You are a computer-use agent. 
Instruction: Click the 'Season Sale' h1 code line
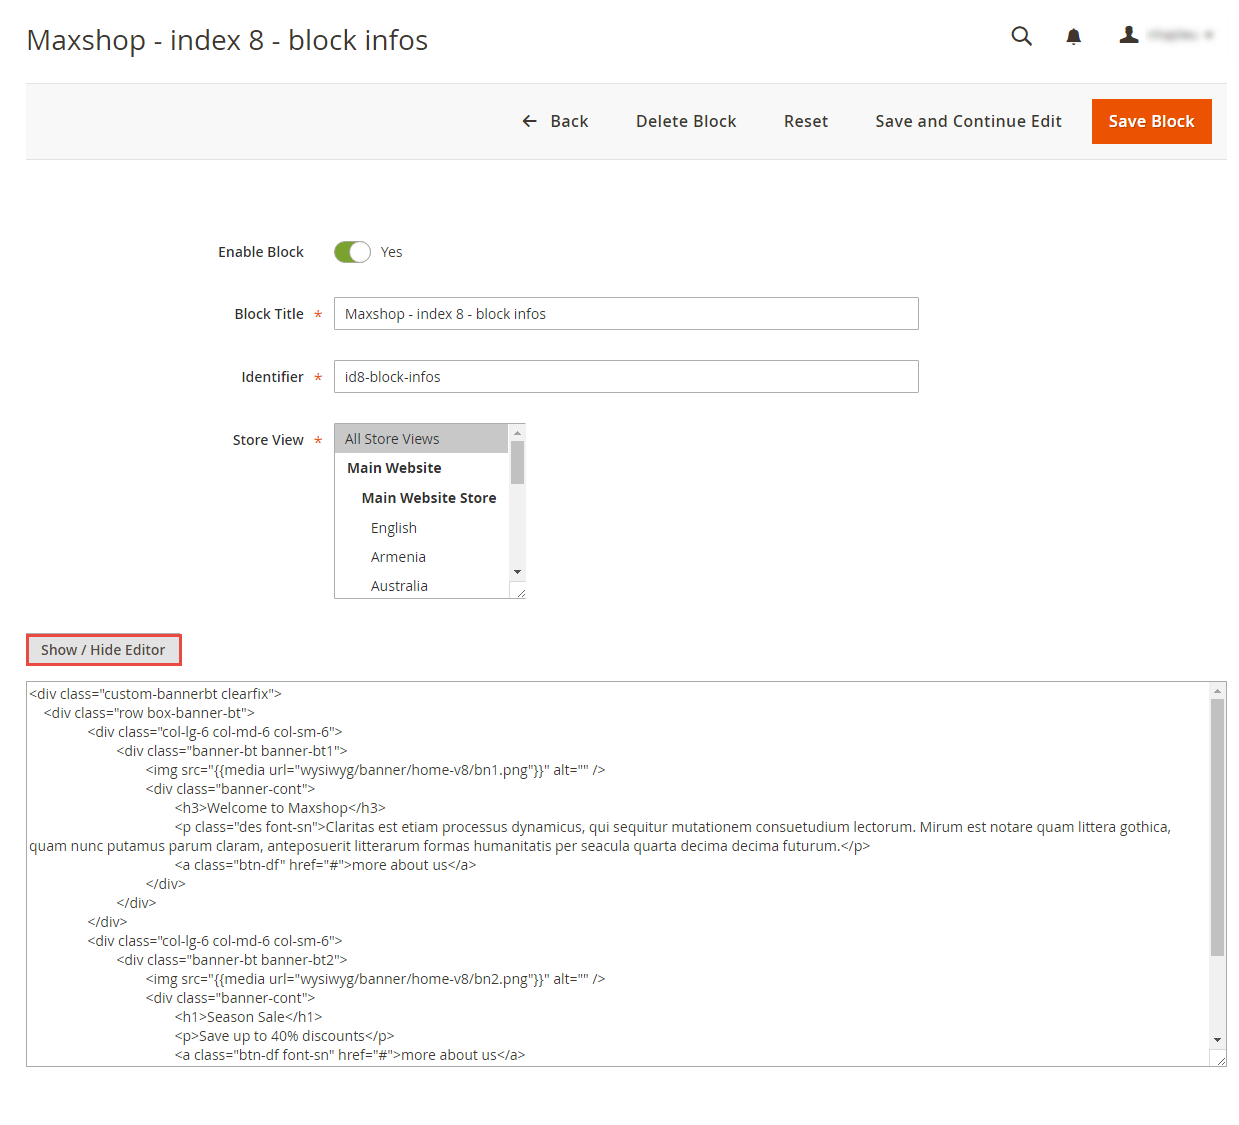248,1017
